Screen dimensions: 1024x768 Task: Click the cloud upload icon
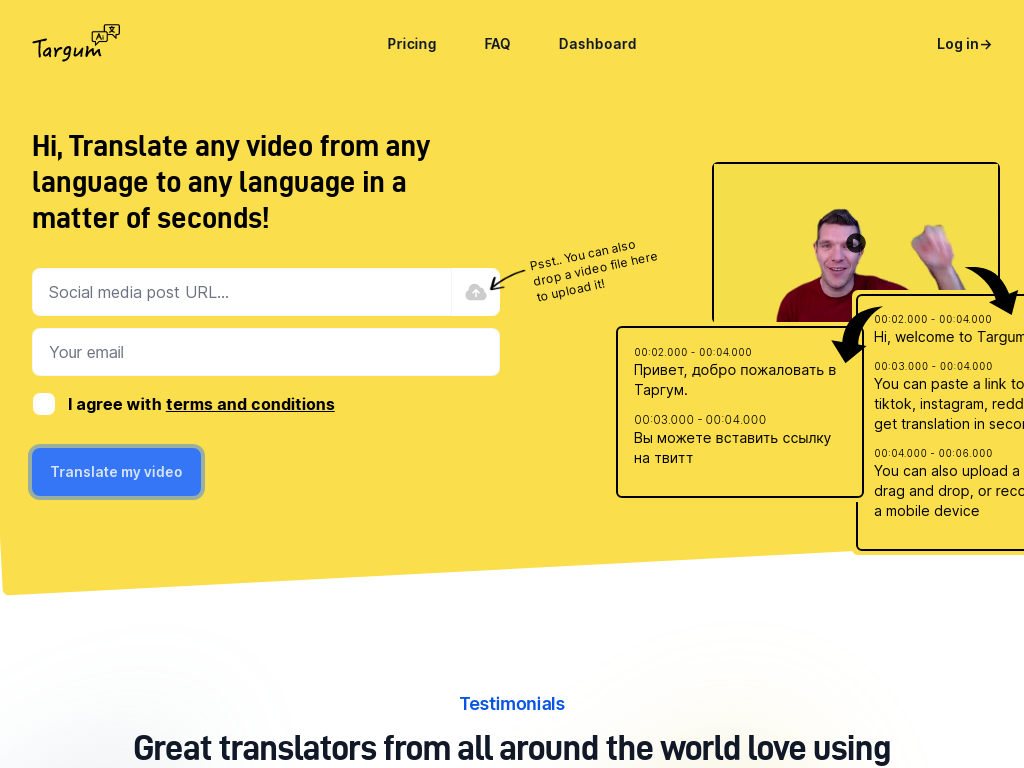(475, 292)
